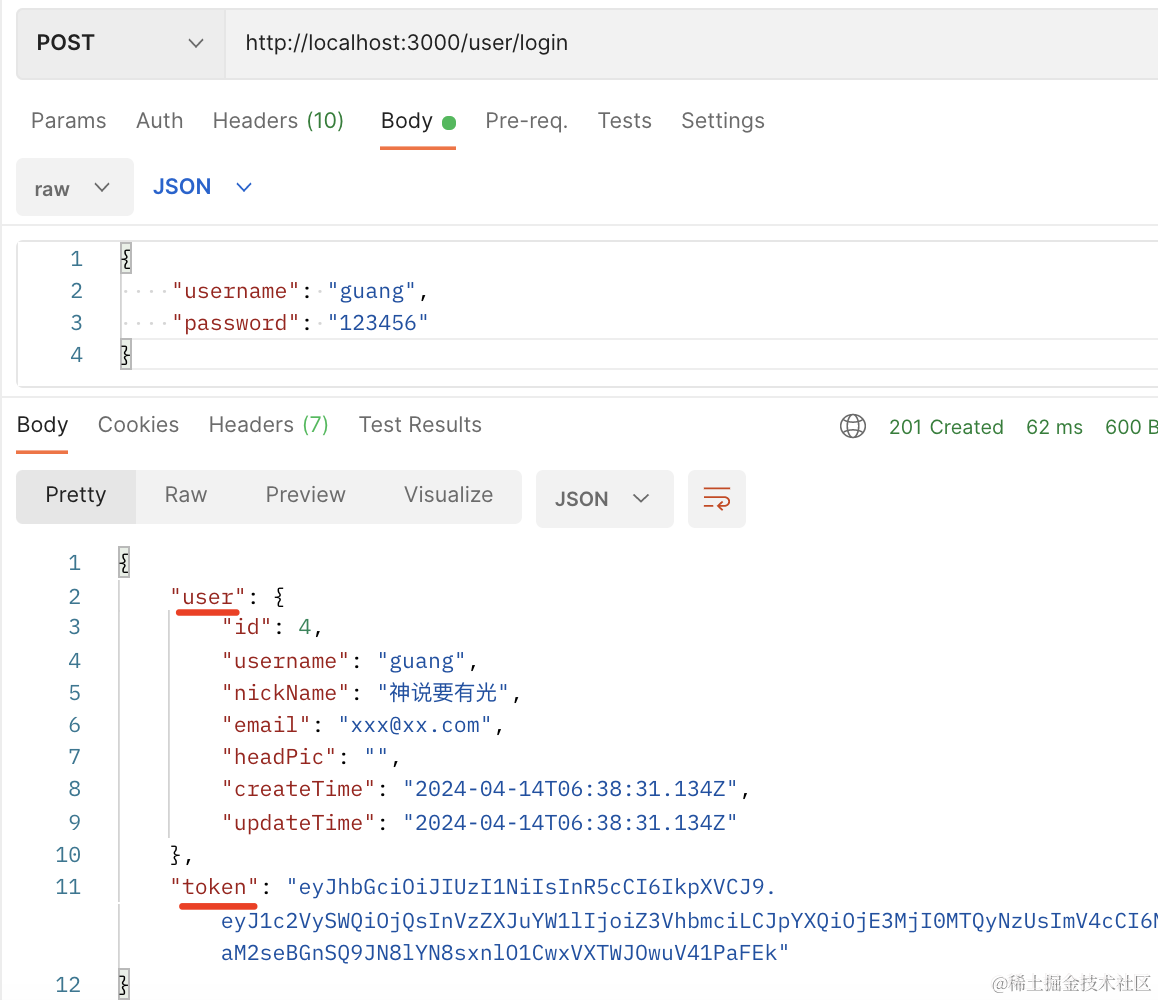Switch response view to Raw
The image size is (1158, 1000).
click(x=186, y=495)
